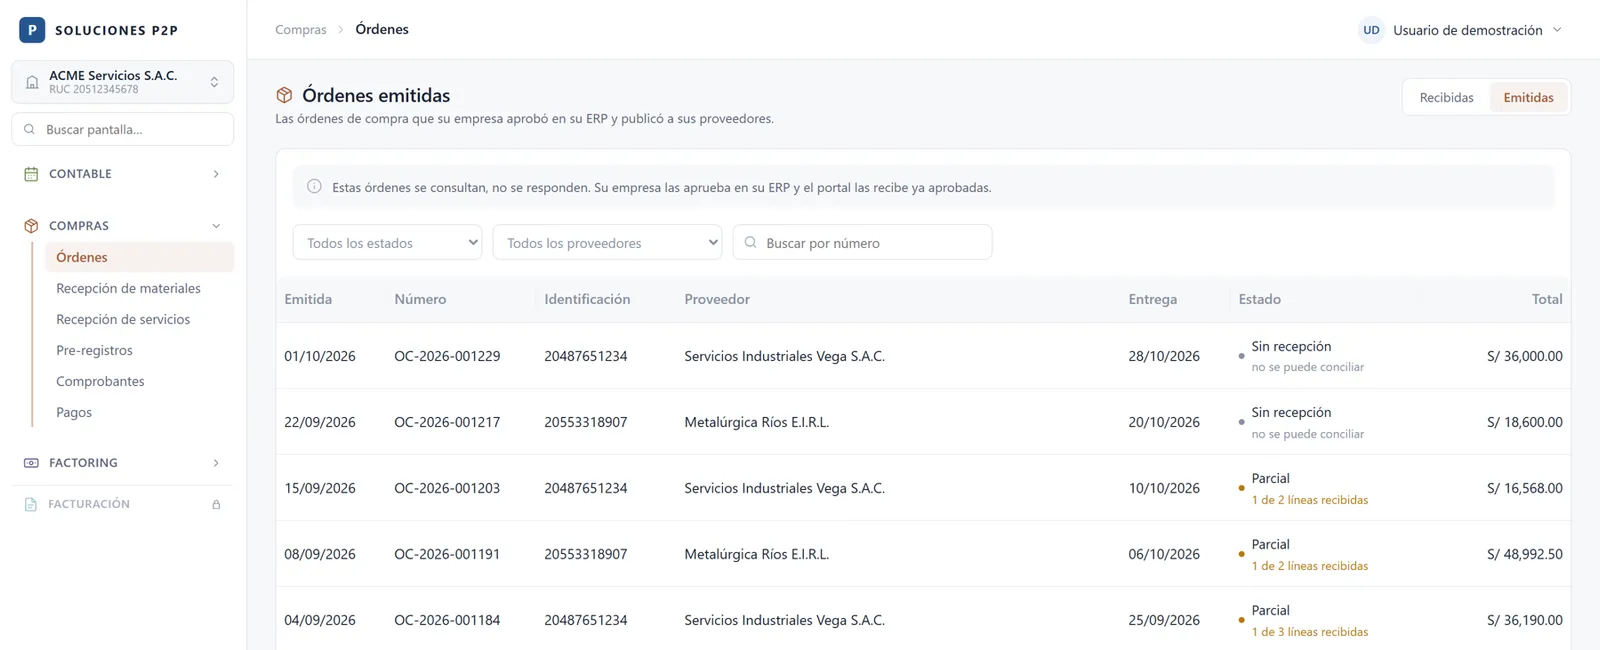This screenshot has width=1600, height=650.
Task: Switch to the Emitidas tab
Action: pos(1528,97)
